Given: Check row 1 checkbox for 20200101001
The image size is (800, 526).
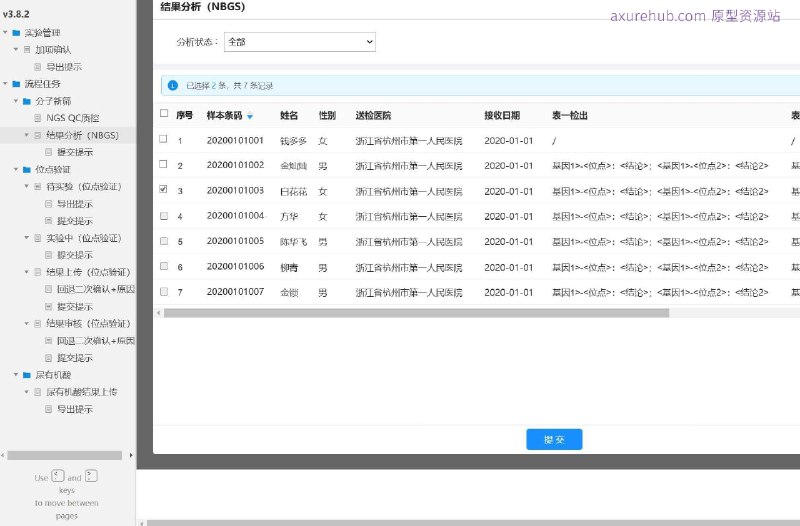Looking at the screenshot, I should point(163,139).
